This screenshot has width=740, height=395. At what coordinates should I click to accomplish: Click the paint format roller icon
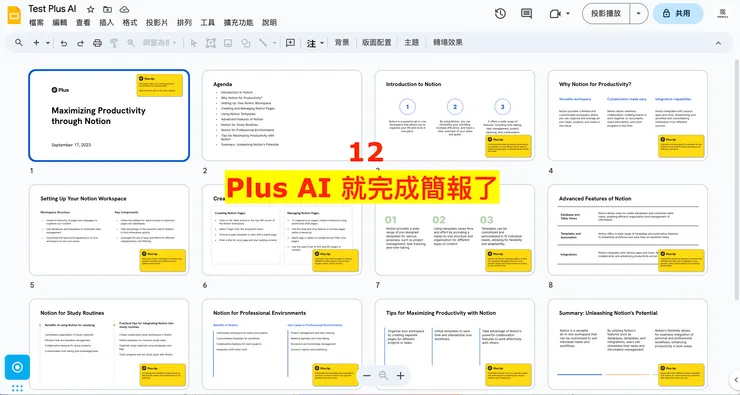[x=114, y=43]
